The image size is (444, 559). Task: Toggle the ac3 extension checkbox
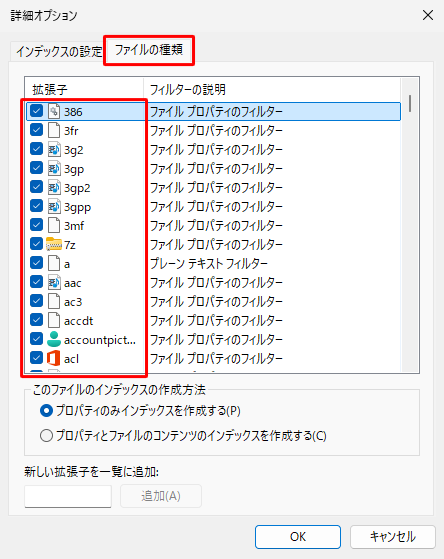tap(36, 301)
